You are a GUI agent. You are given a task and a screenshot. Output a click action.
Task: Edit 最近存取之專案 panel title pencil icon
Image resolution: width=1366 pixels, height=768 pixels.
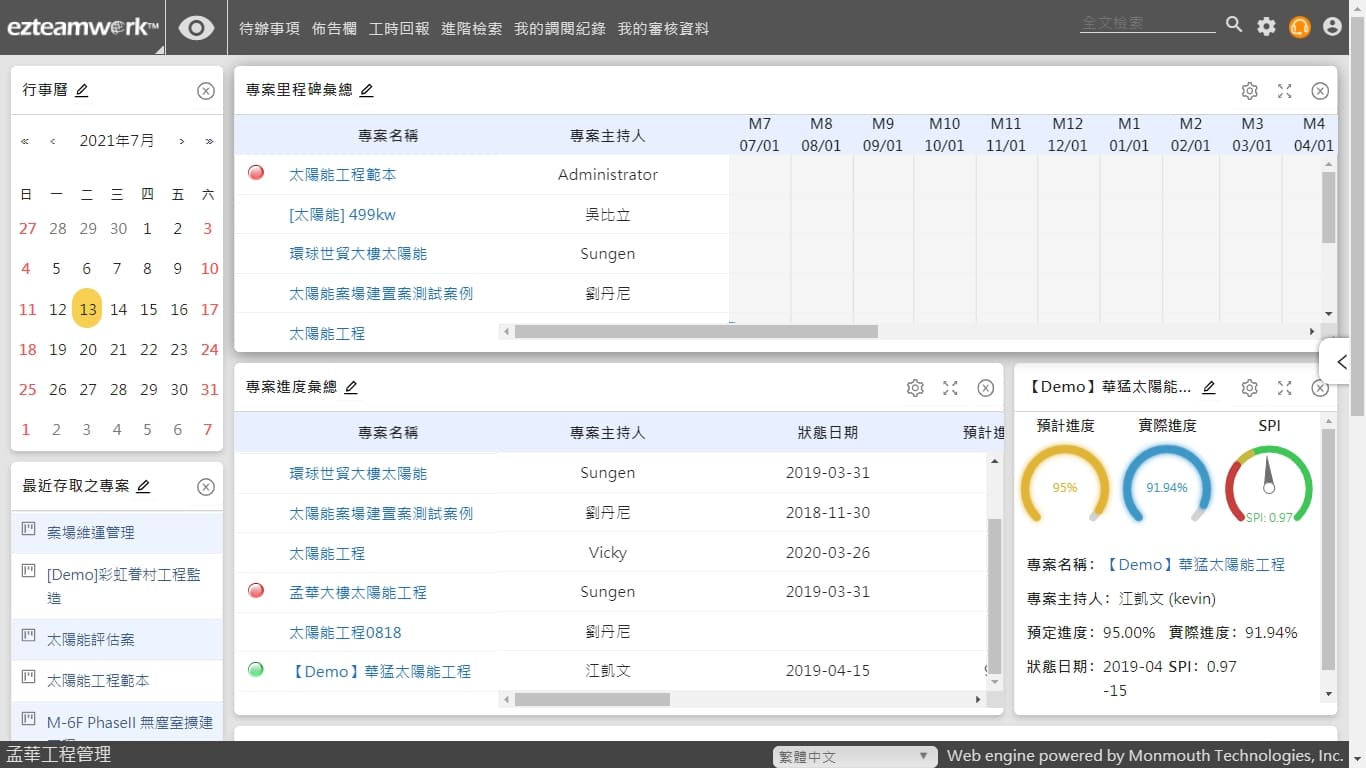[x=143, y=487]
